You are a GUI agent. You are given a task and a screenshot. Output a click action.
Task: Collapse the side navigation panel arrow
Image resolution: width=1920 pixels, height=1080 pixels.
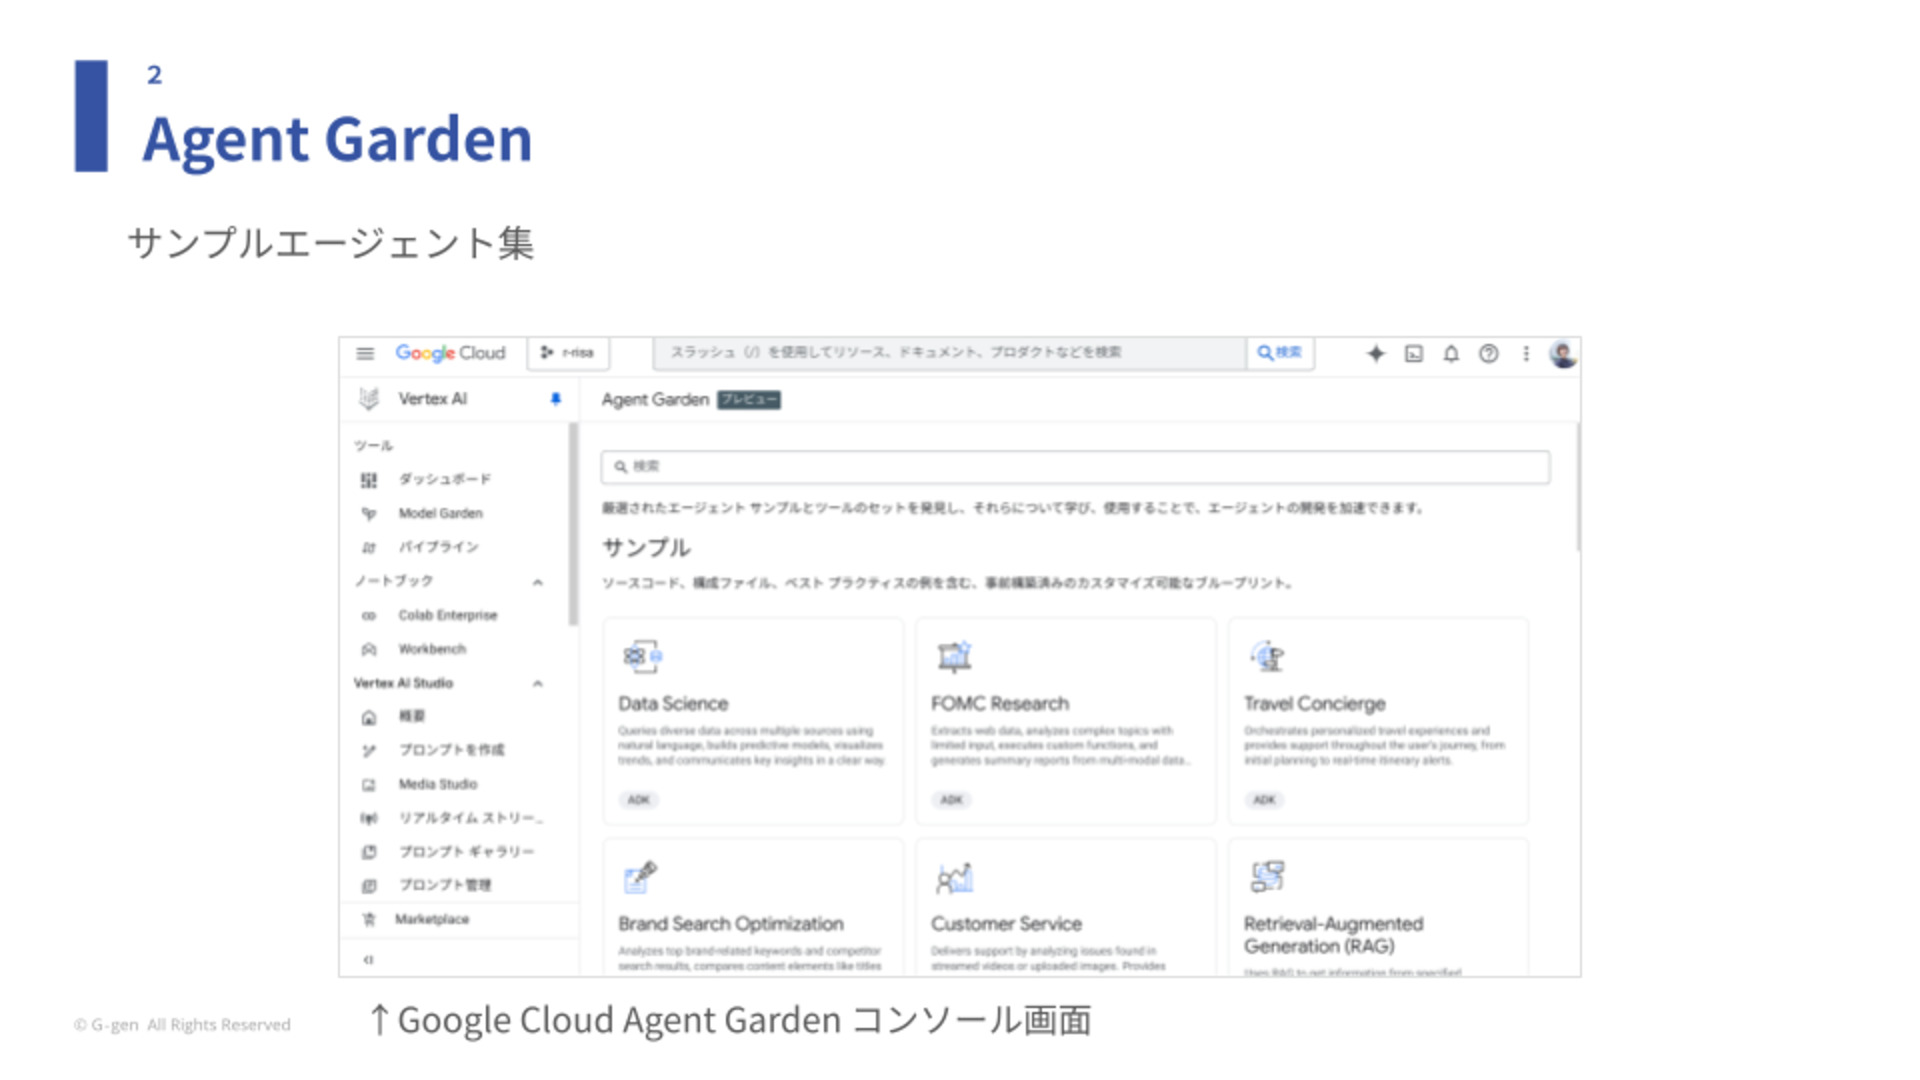tap(368, 959)
